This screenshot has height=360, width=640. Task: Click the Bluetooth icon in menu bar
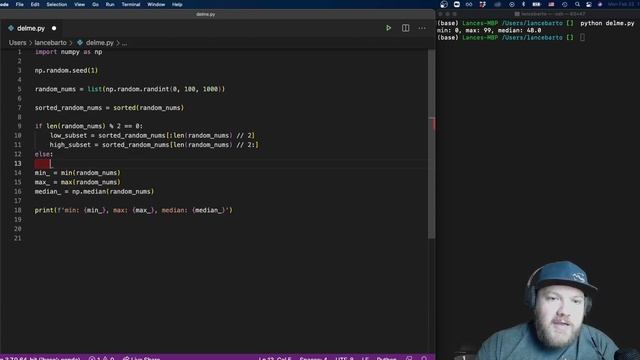523,4
